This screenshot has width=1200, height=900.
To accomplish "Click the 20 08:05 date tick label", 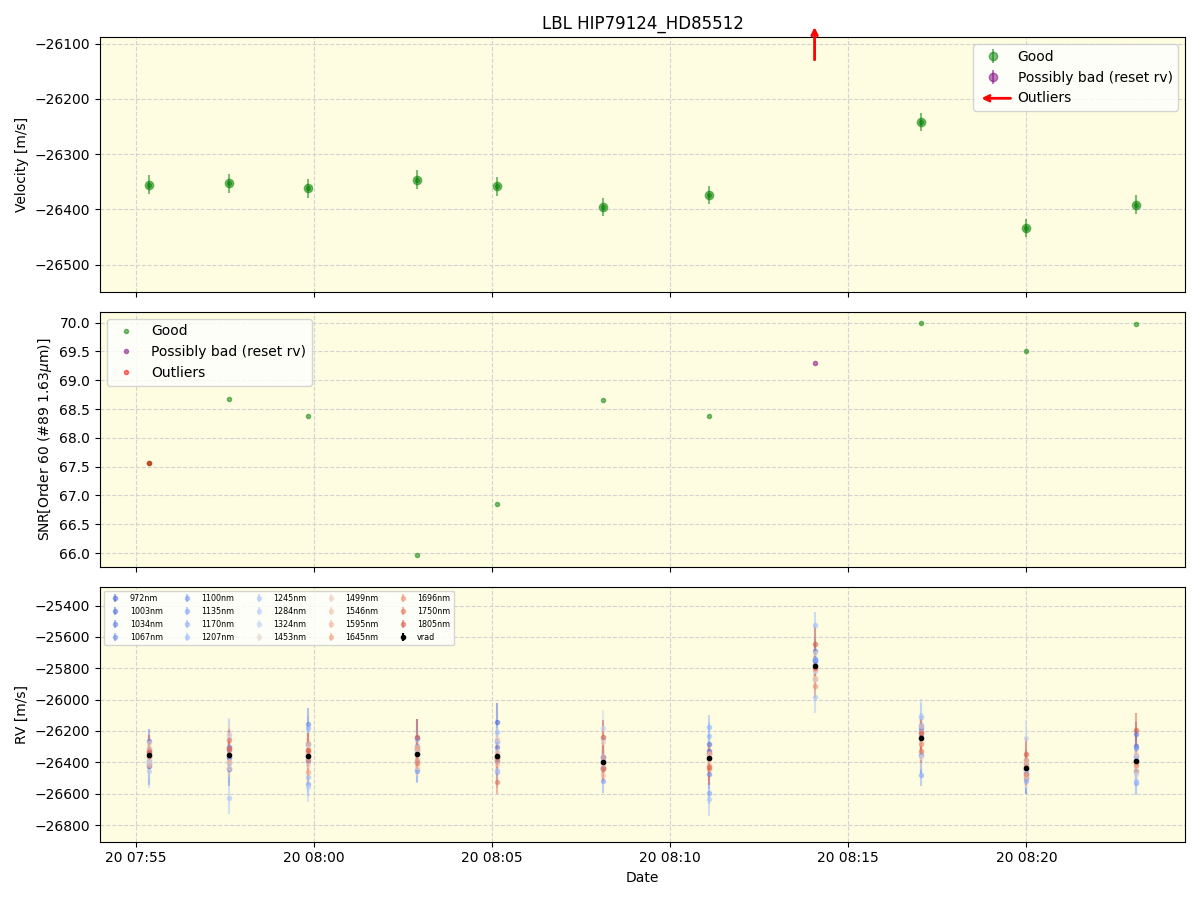I will pyautogui.click(x=492, y=857).
